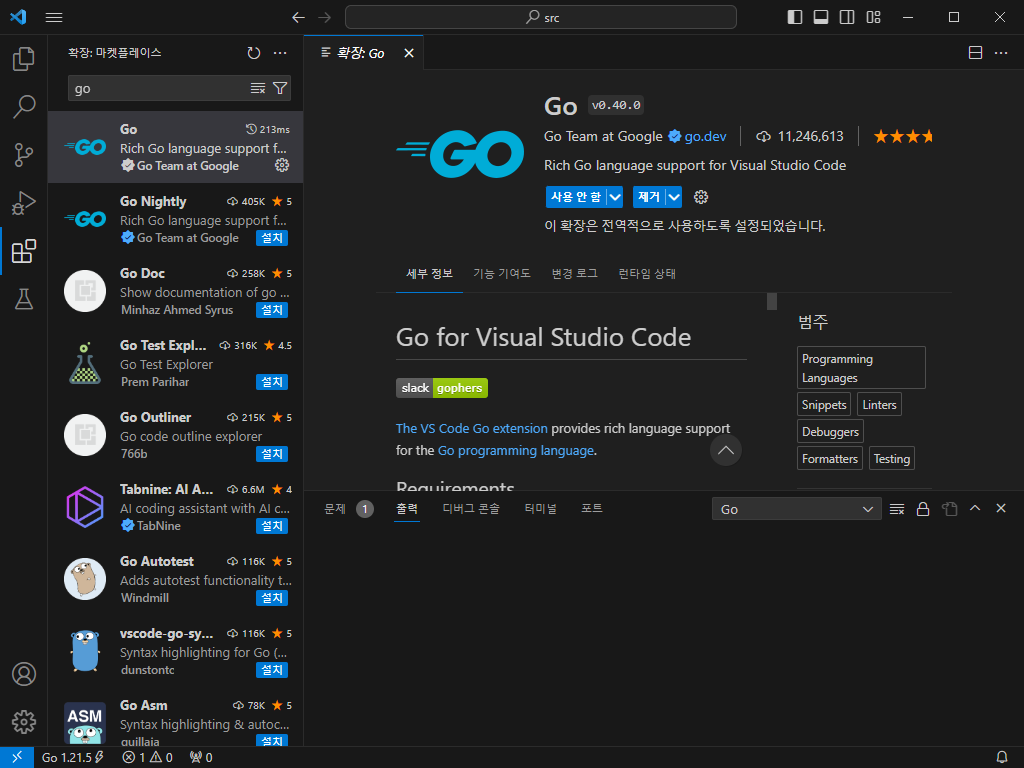
Task: Open Source Control view
Action: click(24, 155)
